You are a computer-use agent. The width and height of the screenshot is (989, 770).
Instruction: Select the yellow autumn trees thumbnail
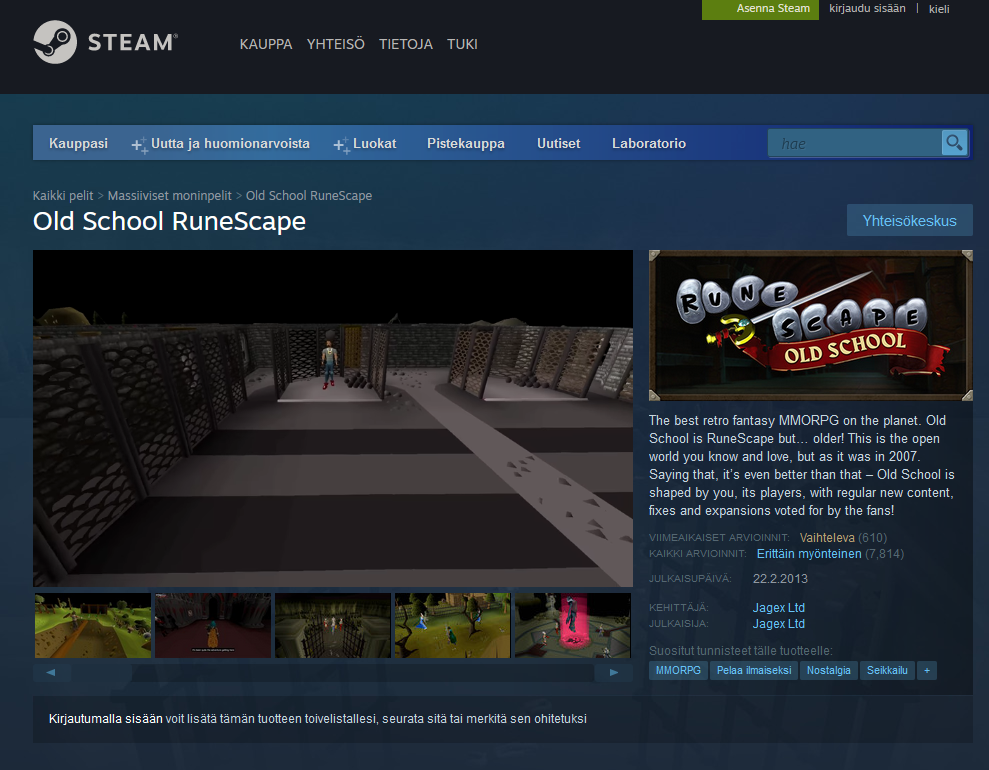coord(452,625)
